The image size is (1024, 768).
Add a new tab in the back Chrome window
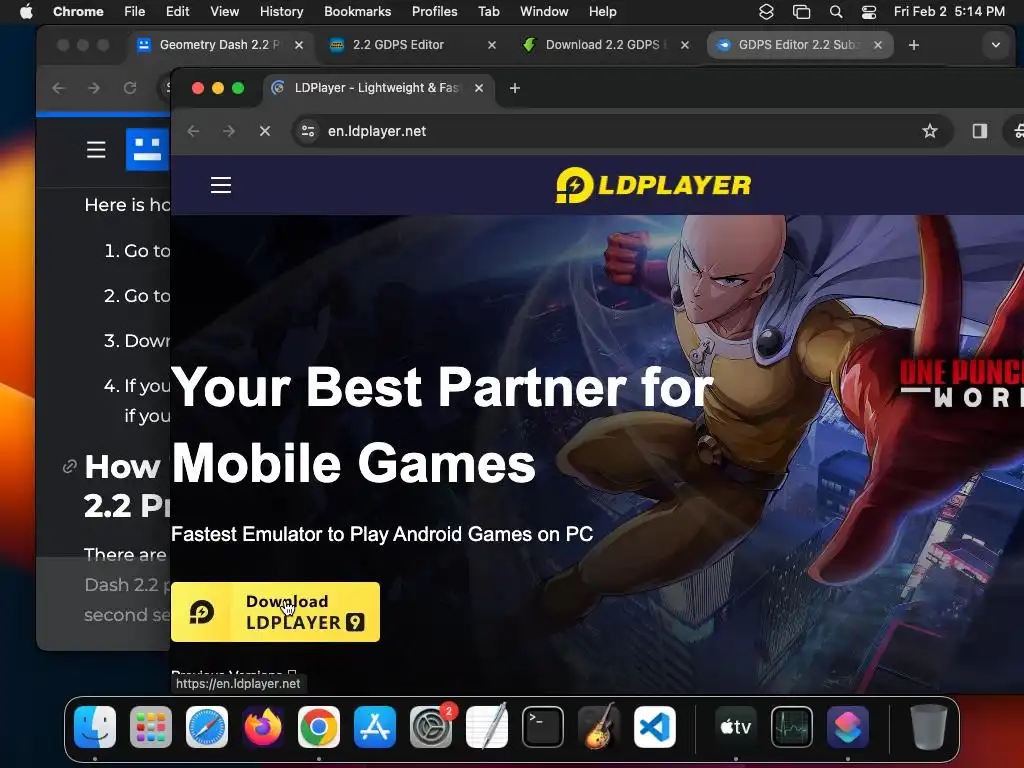coord(914,45)
